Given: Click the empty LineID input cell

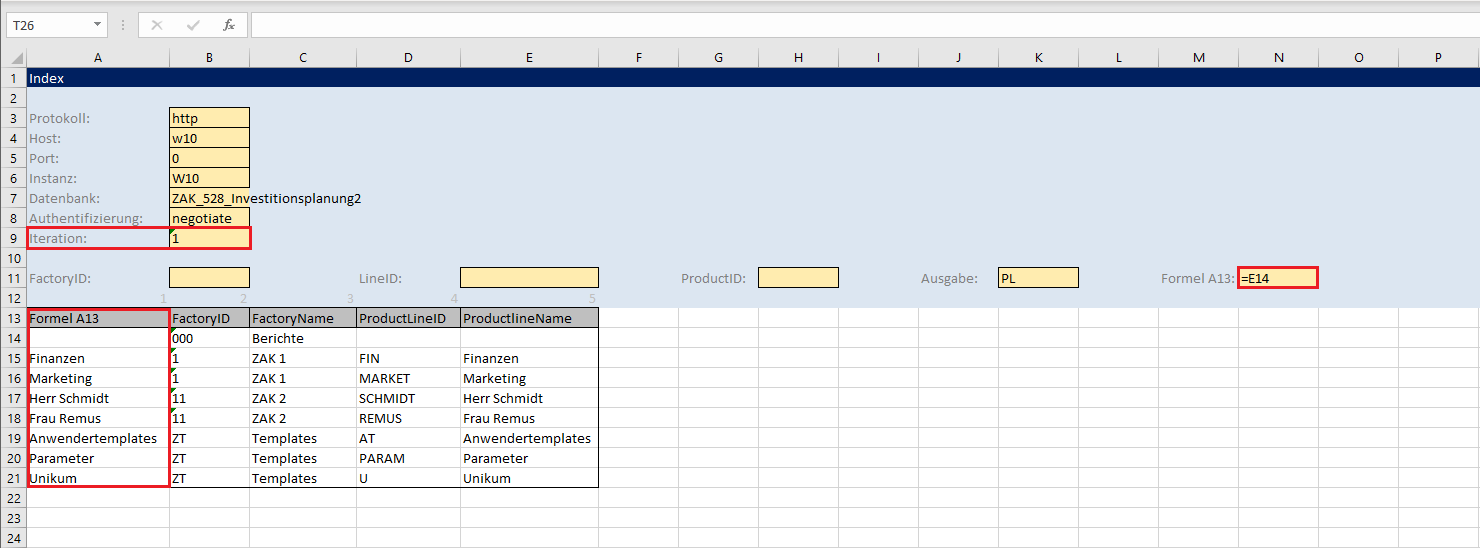Looking at the screenshot, I should point(529,278).
